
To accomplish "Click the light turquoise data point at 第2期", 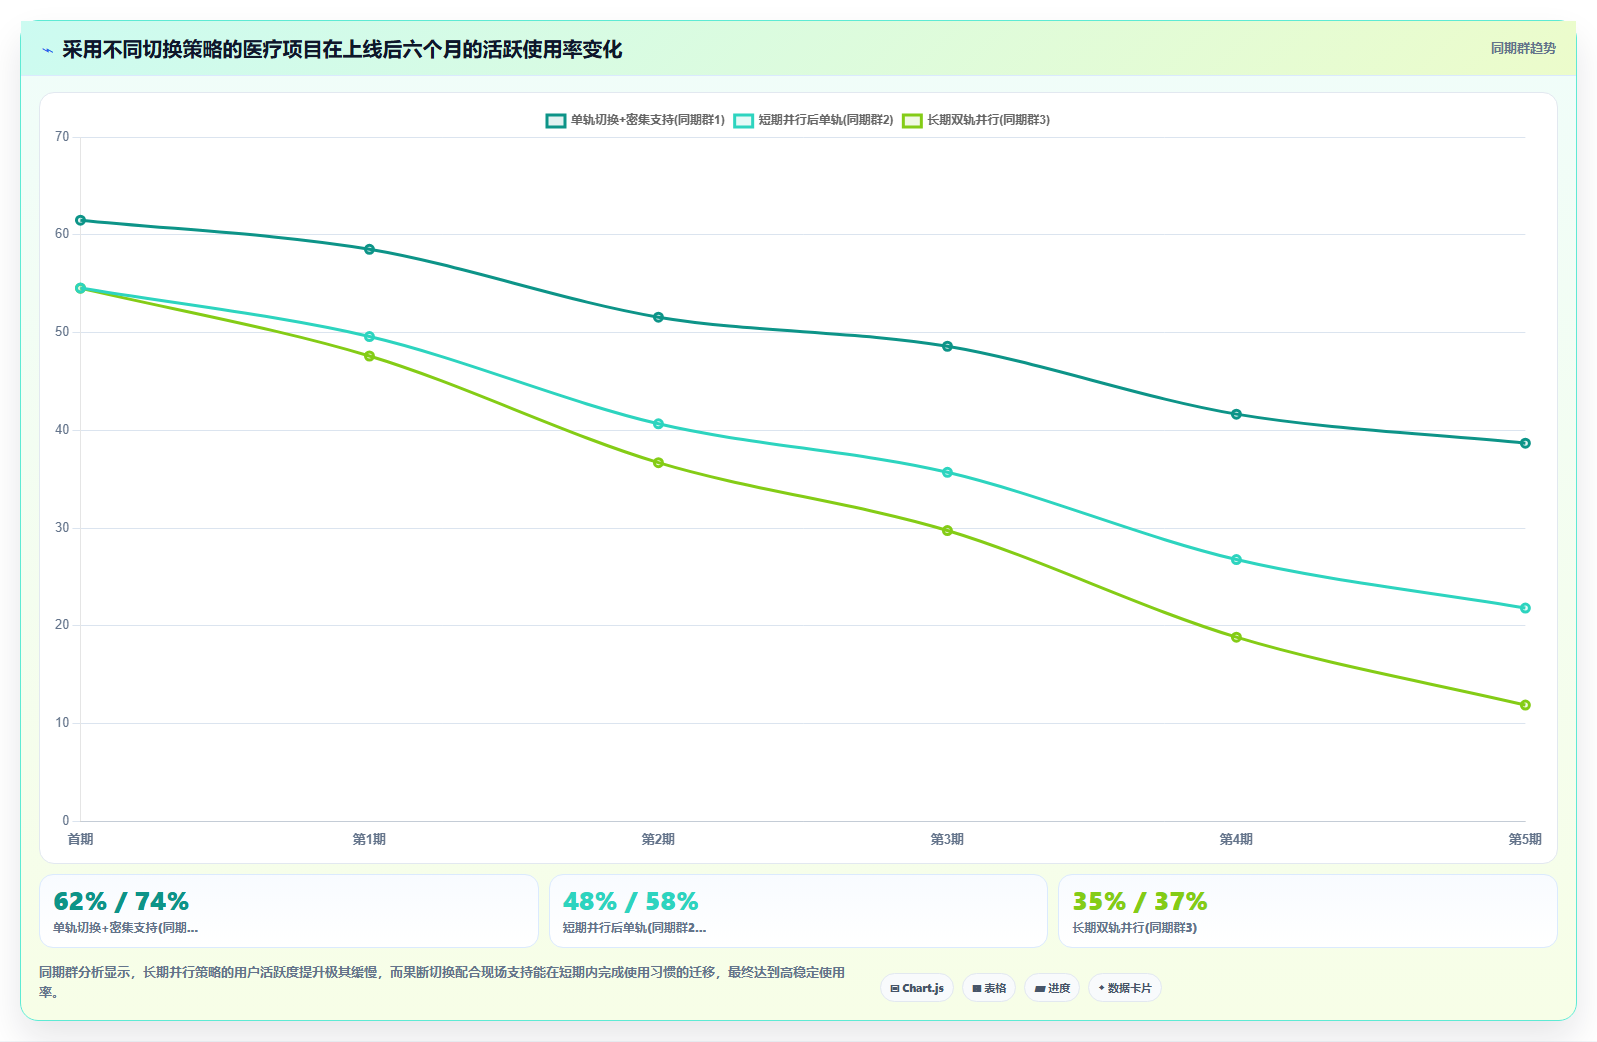I will [x=658, y=424].
